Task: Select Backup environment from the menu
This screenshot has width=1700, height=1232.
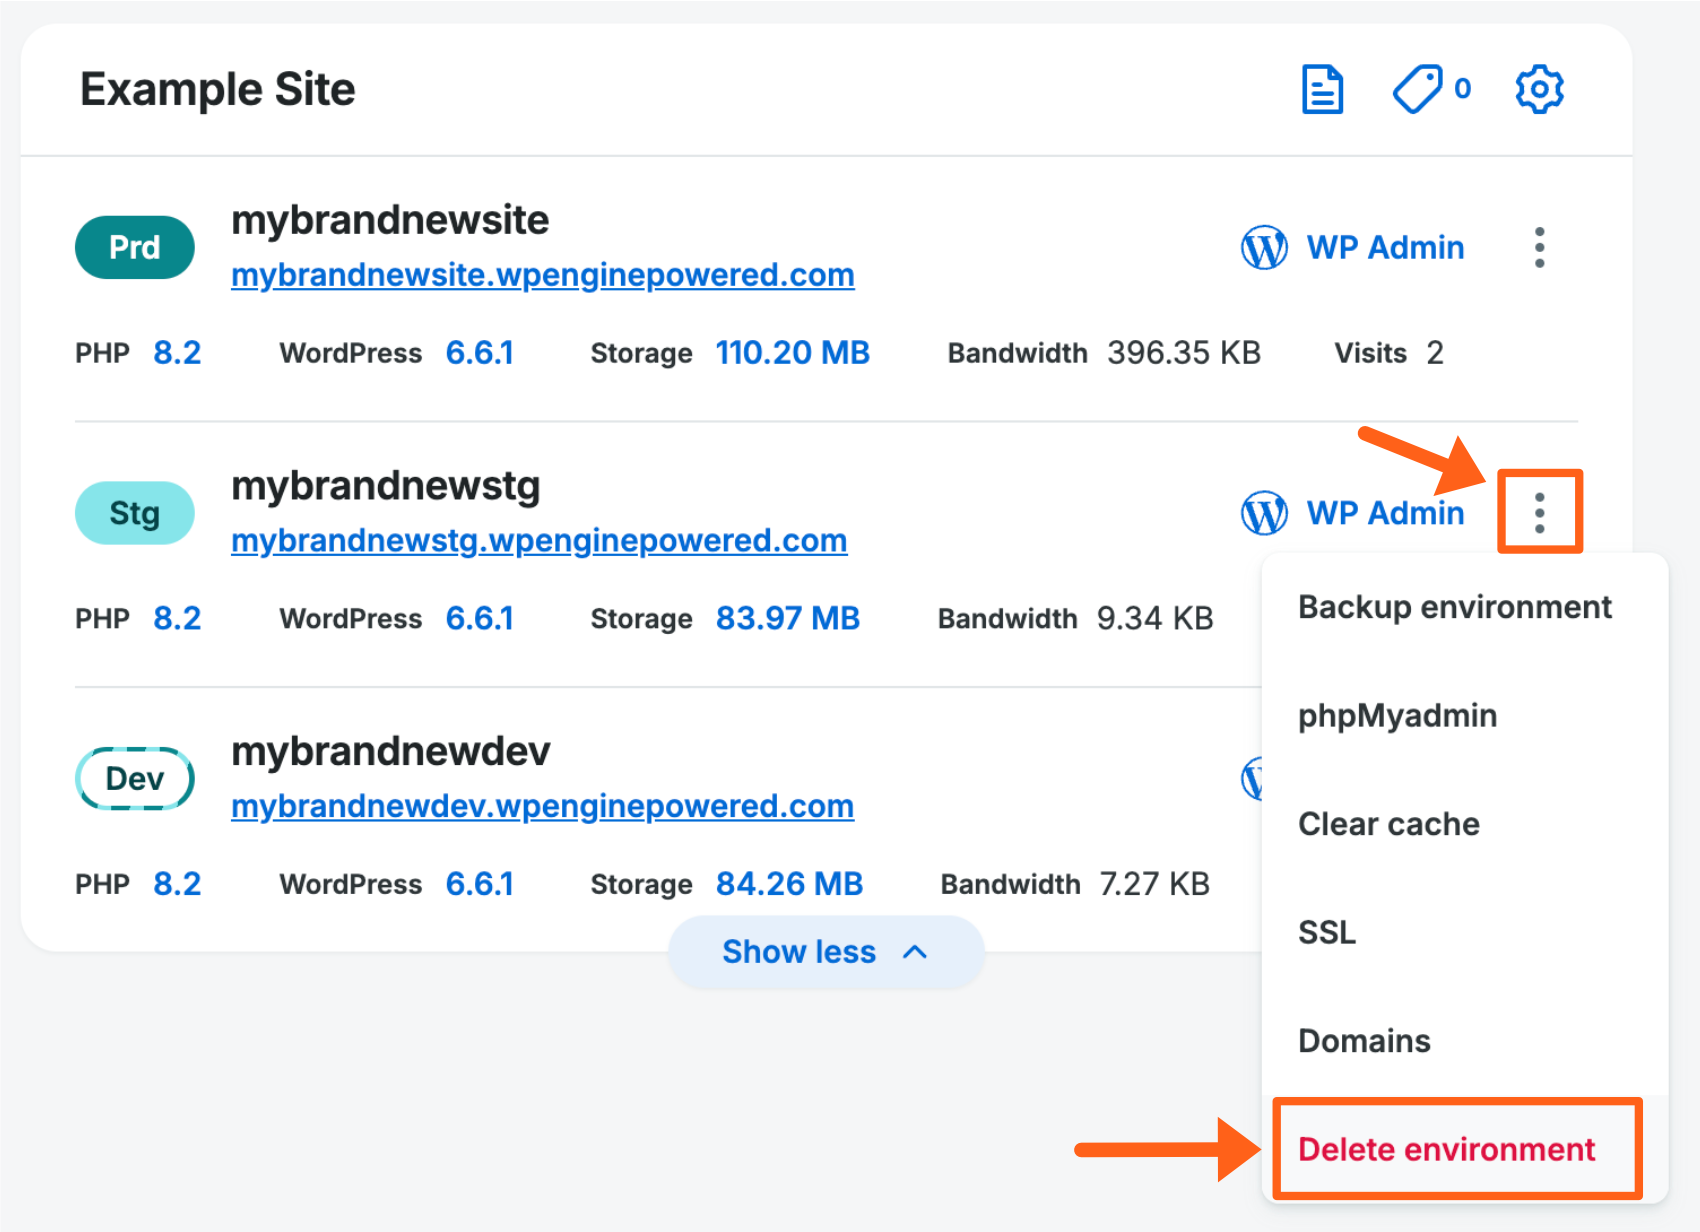Action: click(1454, 606)
